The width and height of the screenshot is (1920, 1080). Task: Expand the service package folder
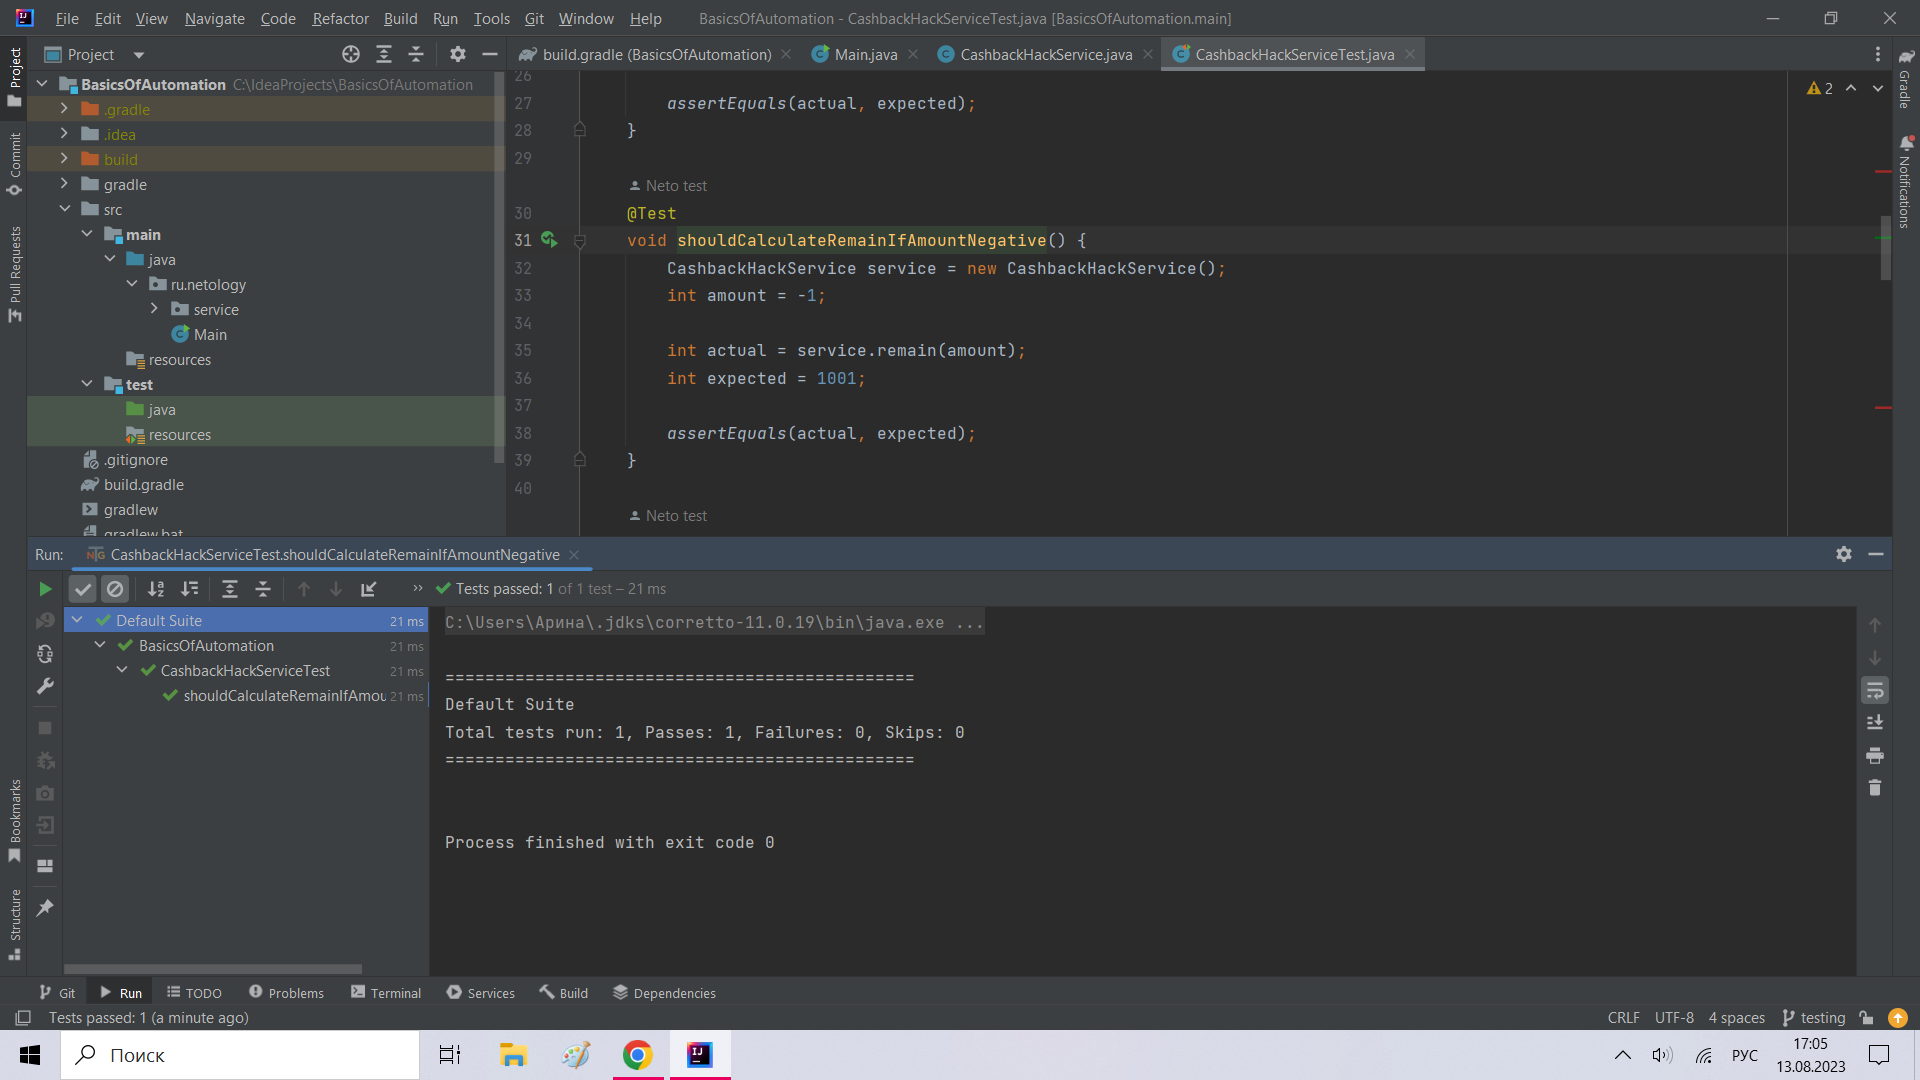(154, 309)
